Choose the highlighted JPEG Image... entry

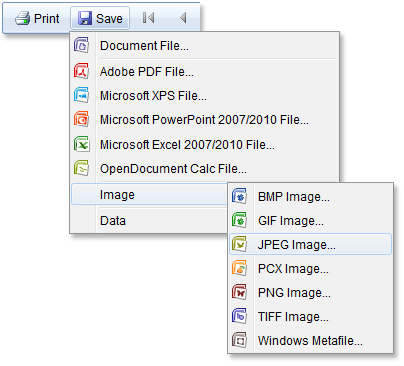coord(311,245)
